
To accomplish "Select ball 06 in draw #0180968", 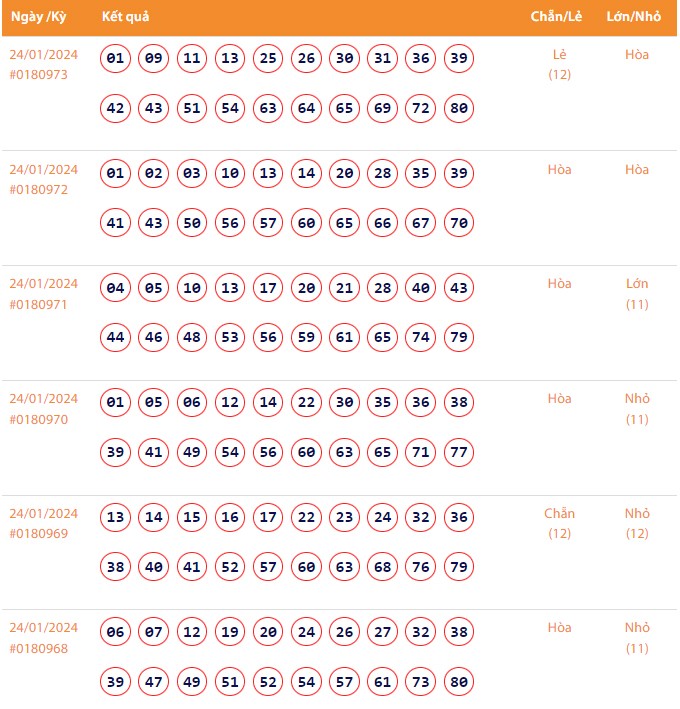I will 115,632.
